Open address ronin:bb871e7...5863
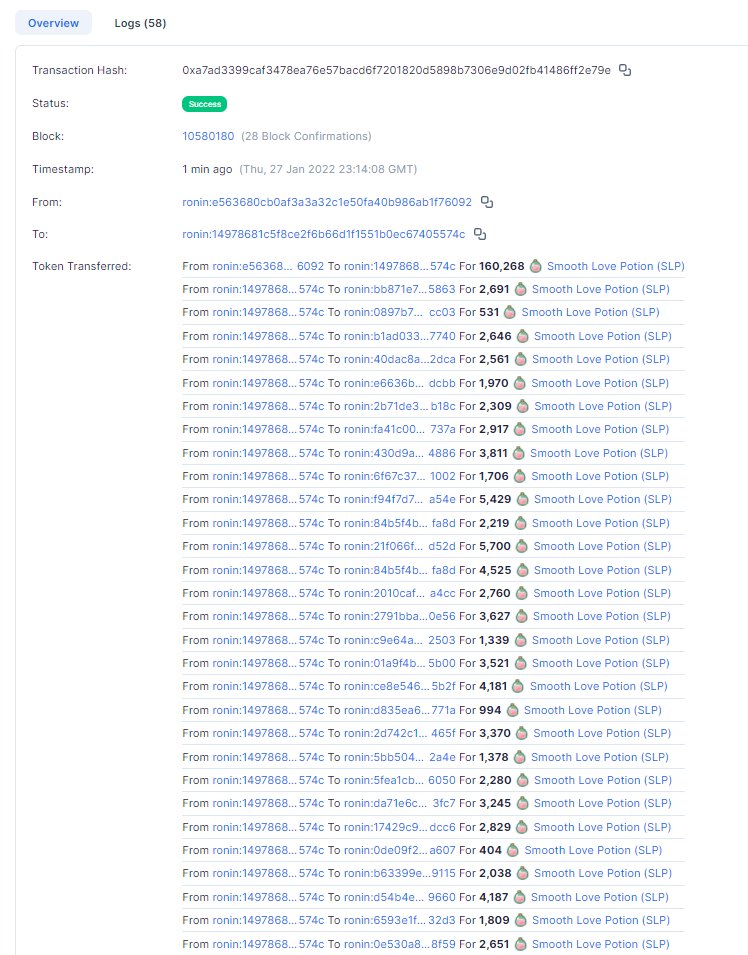The image size is (748, 955). 400,289
